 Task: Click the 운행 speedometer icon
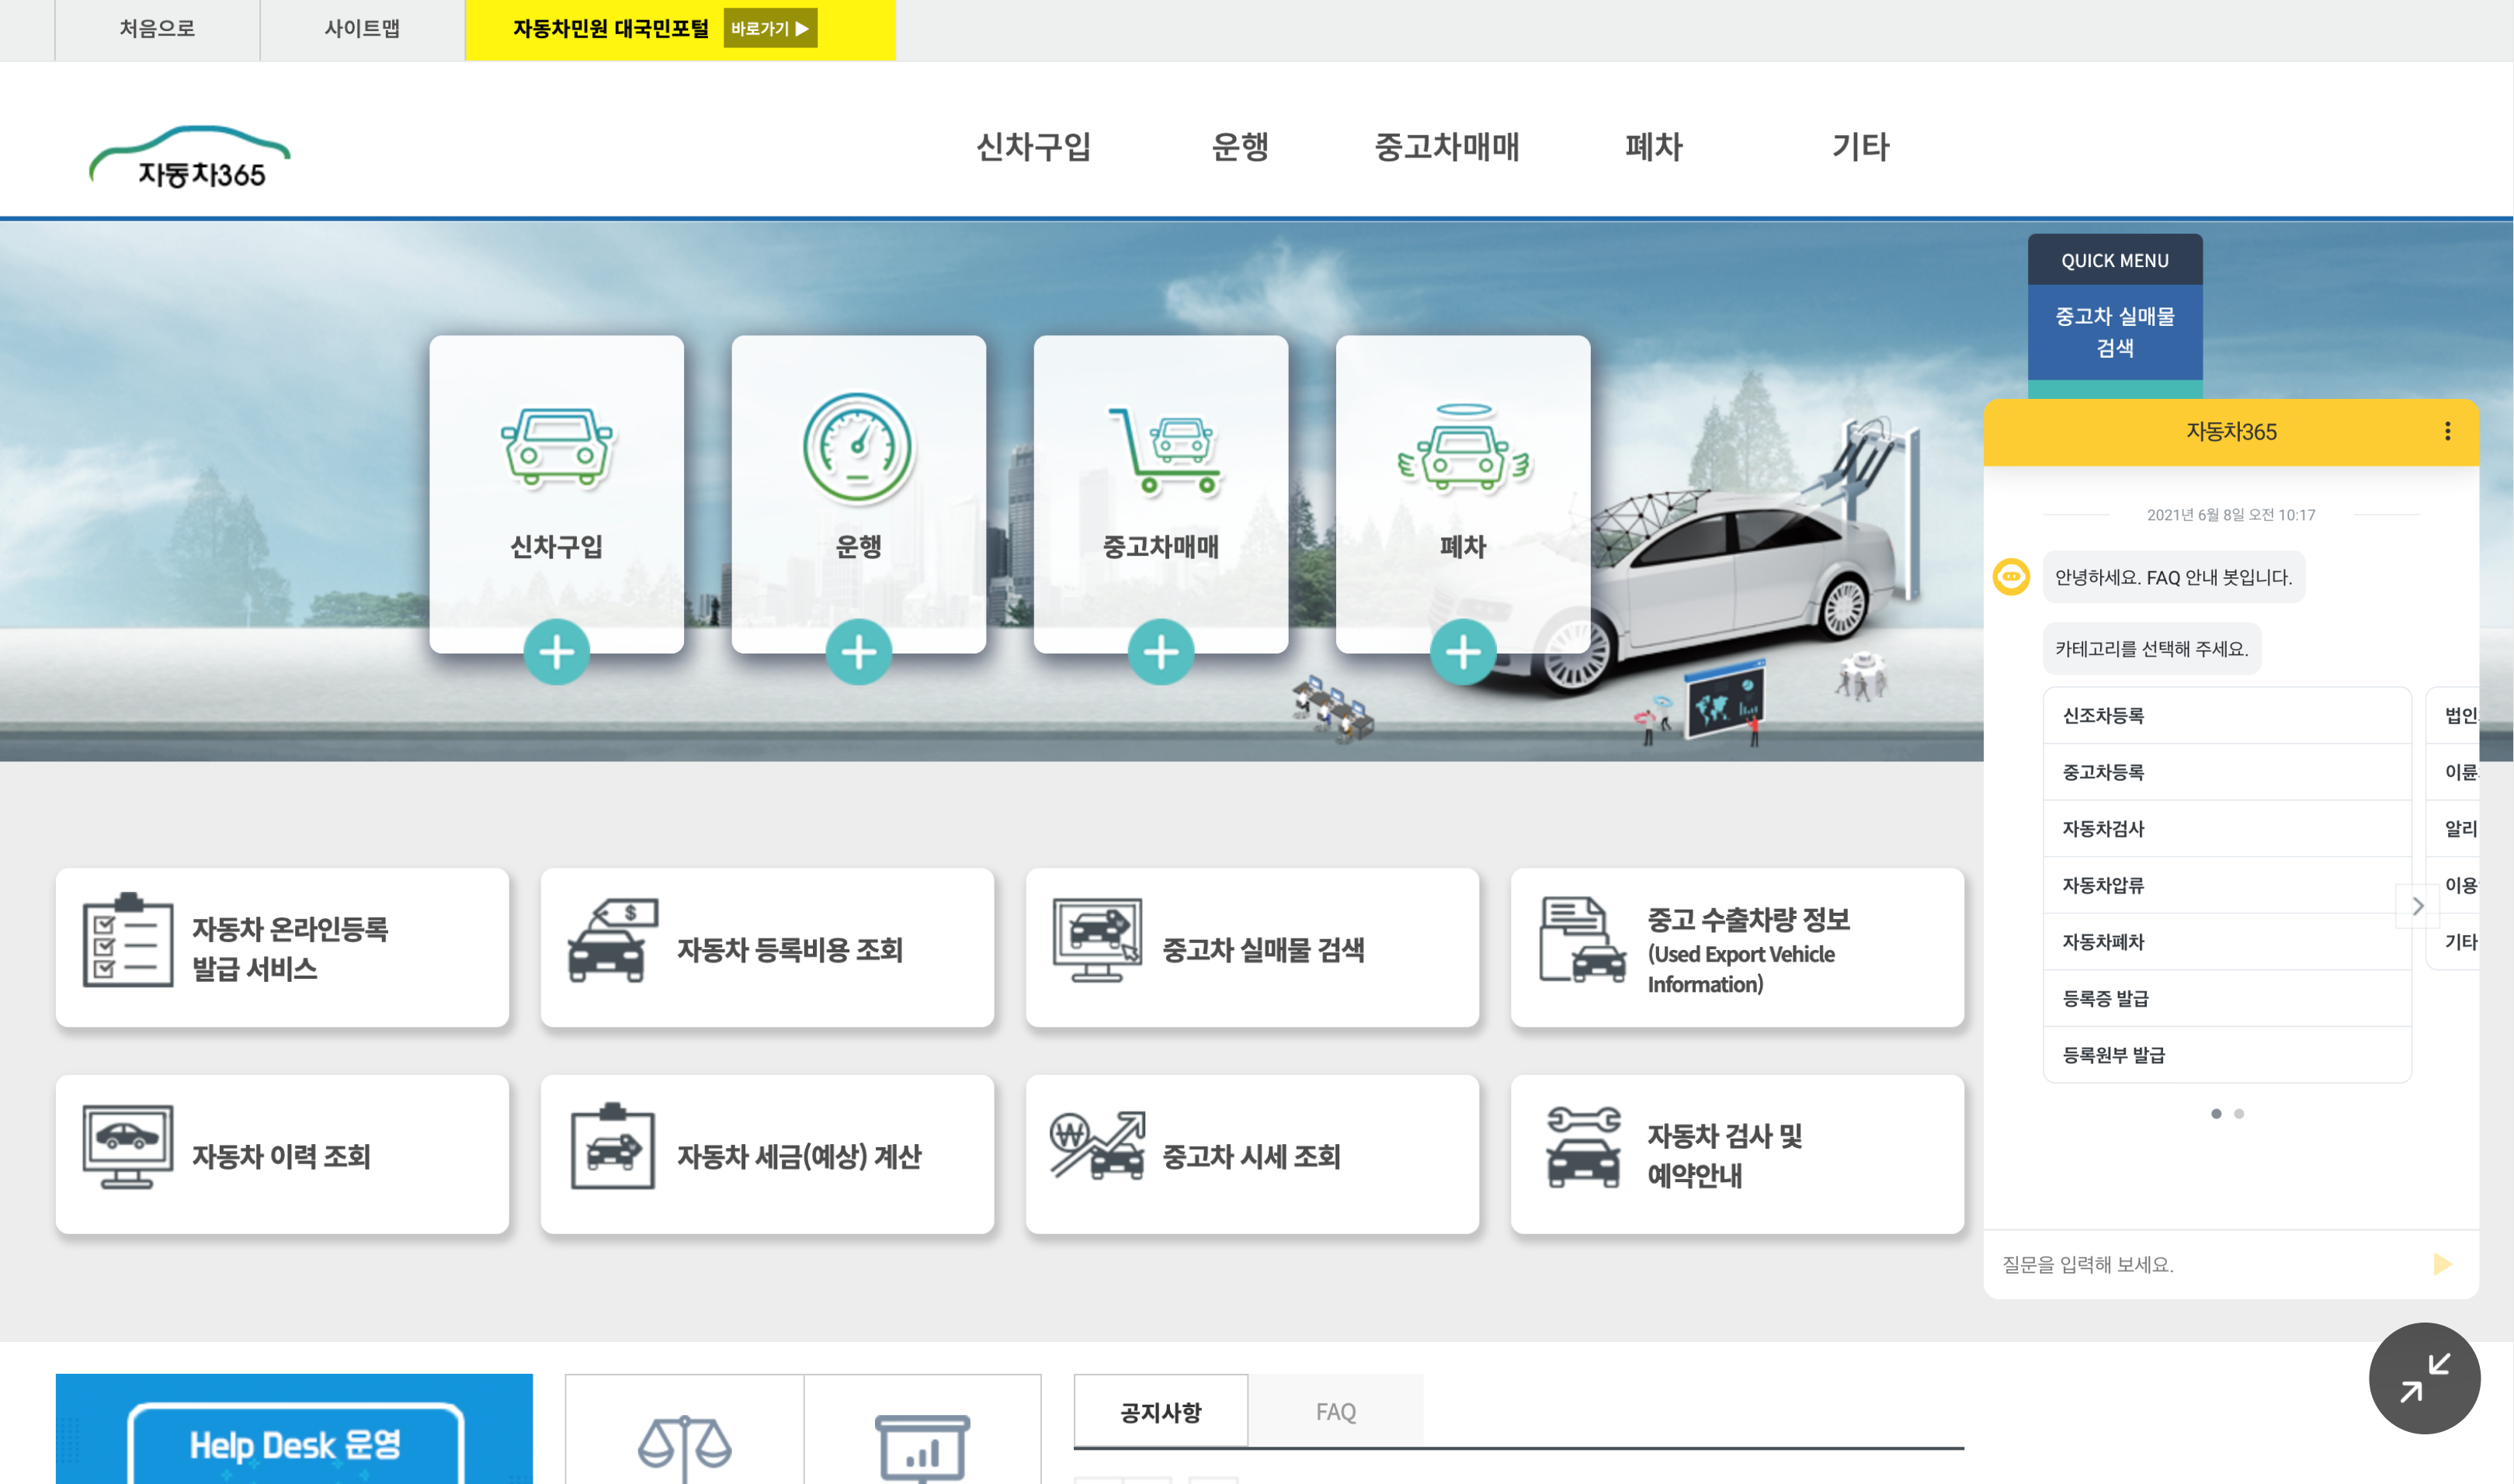click(858, 447)
